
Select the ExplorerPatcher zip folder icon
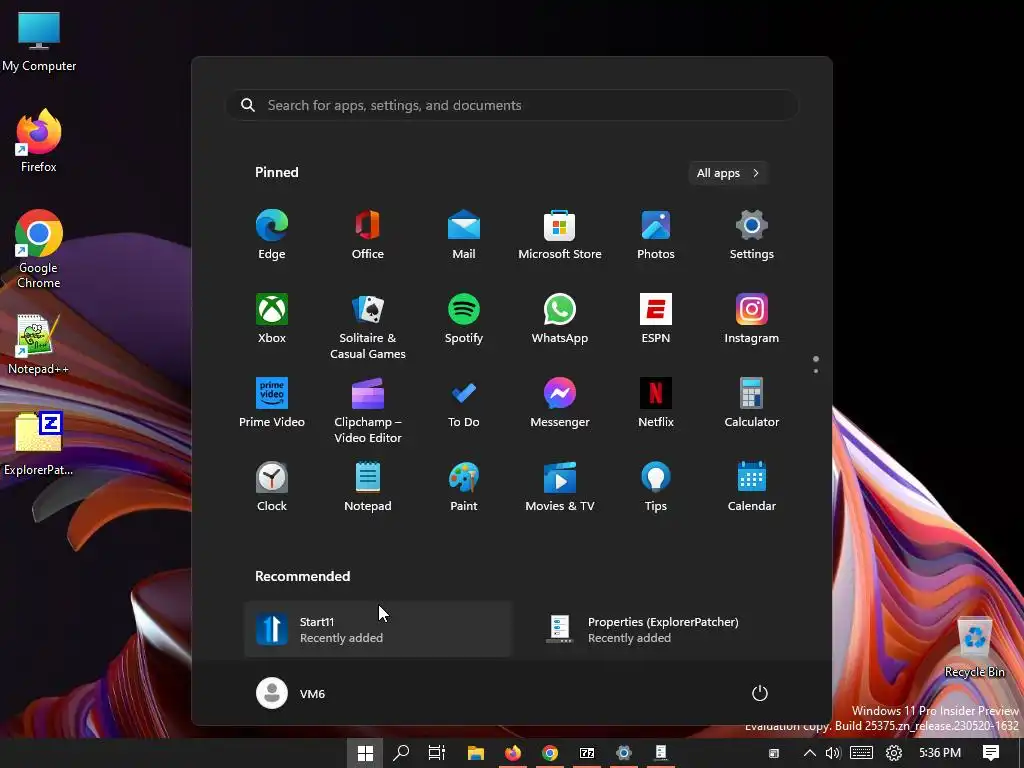point(39,443)
